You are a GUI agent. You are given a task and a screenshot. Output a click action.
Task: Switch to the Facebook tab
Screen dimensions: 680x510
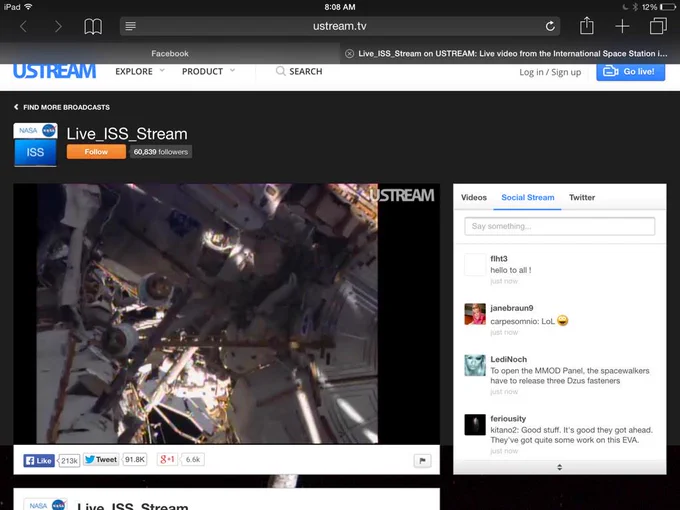170,53
